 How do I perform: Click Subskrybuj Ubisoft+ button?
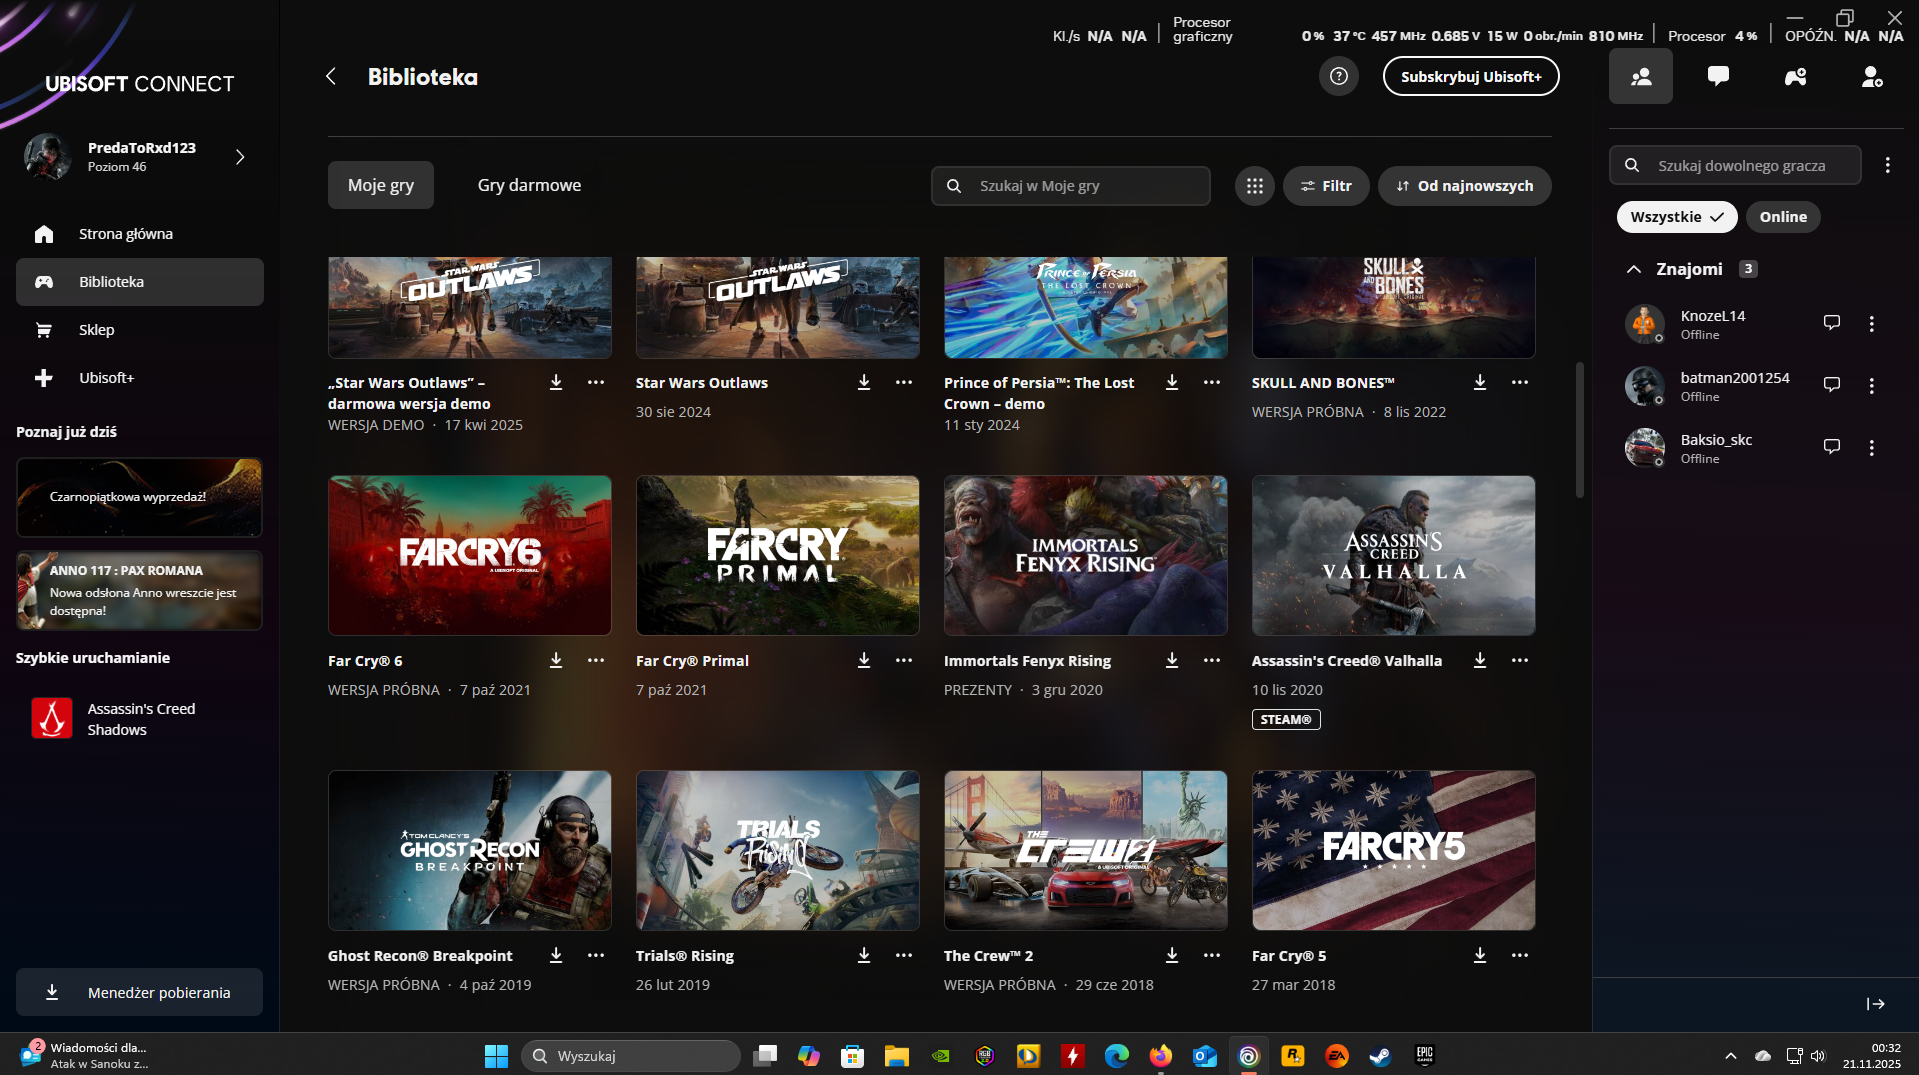tap(1470, 77)
